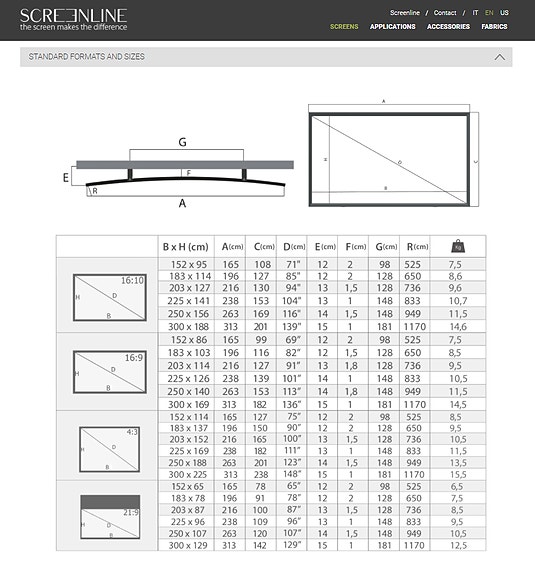Image resolution: width=535 pixels, height=575 pixels.
Task: Switch region to US
Action: (504, 13)
